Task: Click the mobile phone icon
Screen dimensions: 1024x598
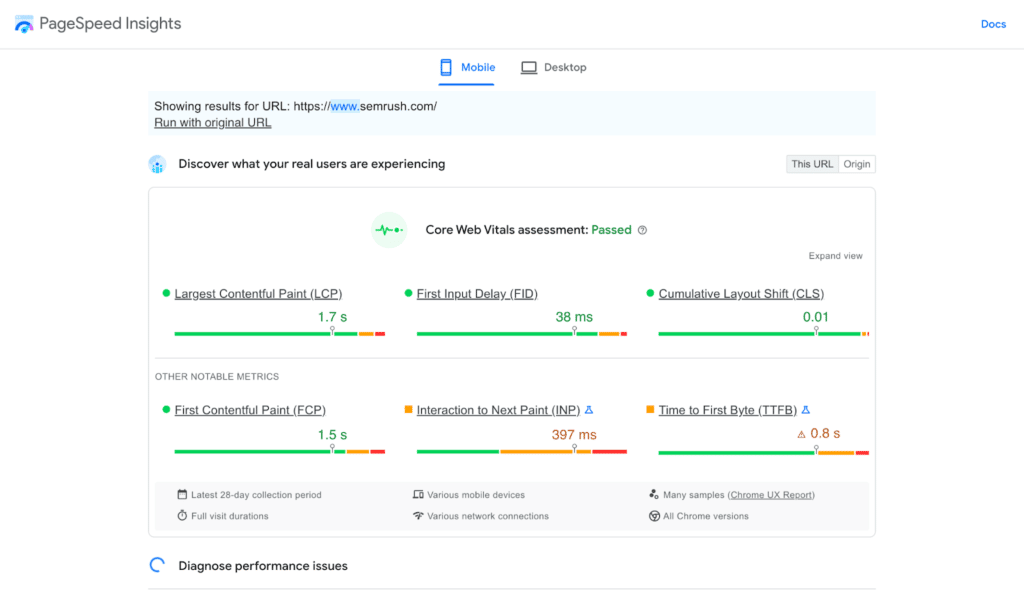Action: coord(446,67)
